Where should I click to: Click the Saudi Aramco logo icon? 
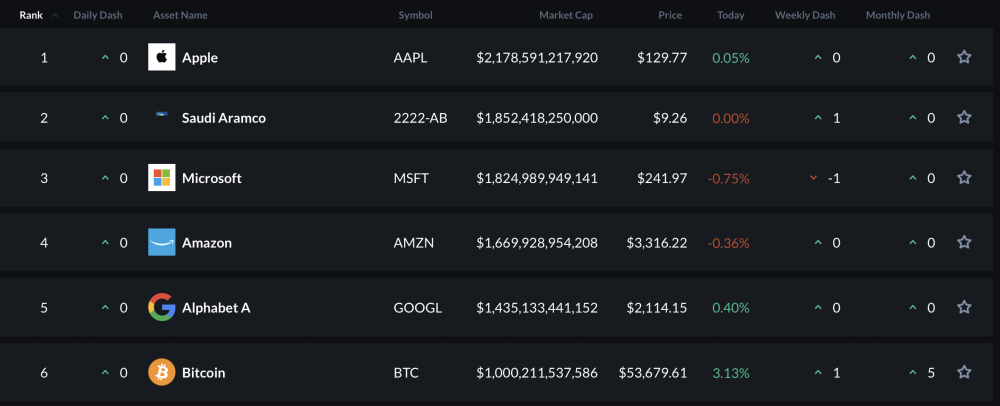pos(161,117)
